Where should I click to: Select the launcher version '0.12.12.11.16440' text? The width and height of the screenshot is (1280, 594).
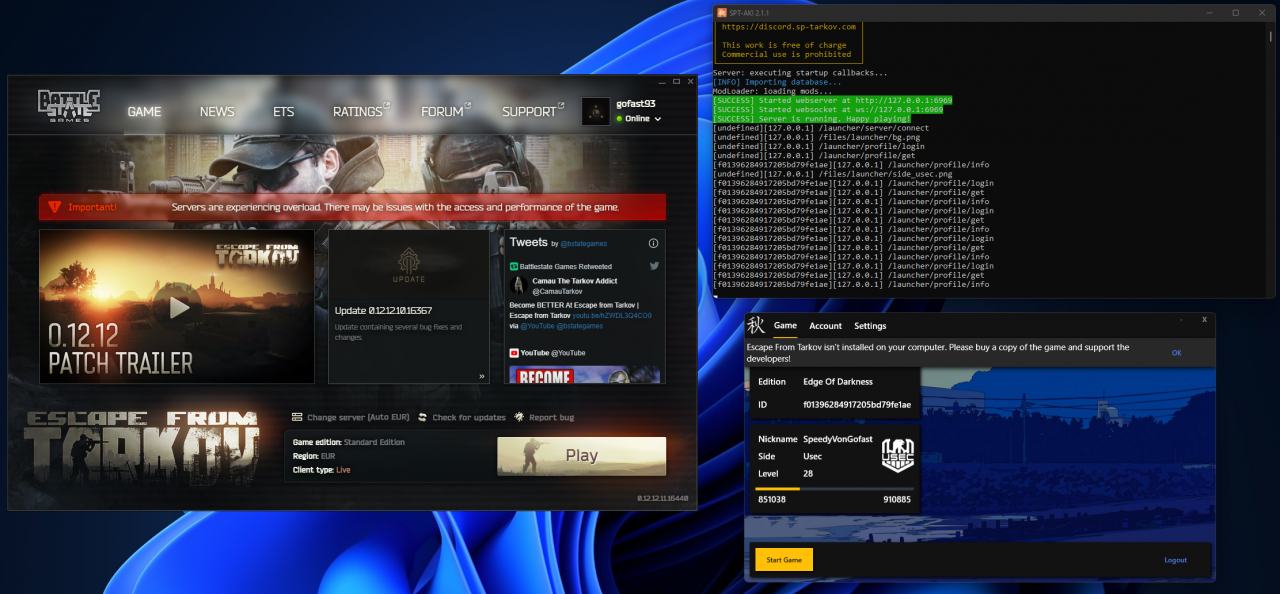(x=662, y=498)
